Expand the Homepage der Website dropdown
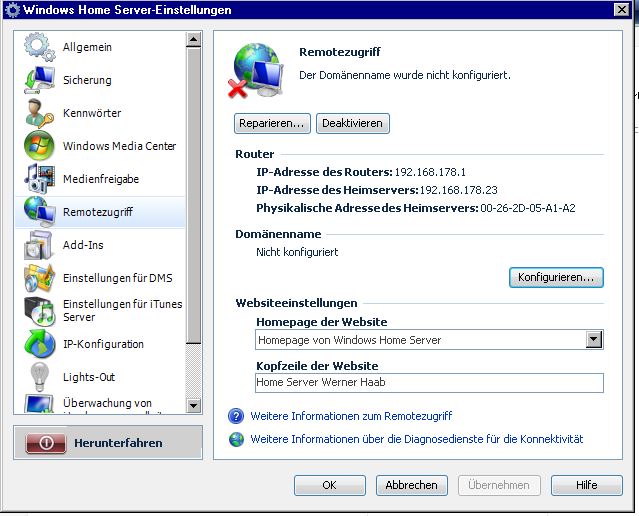639x516 pixels. [x=594, y=340]
